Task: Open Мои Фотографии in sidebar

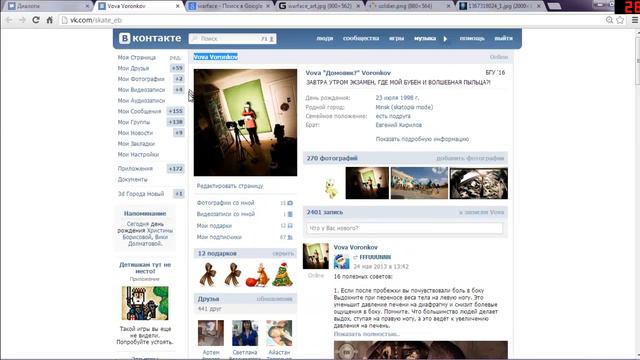Action: click(141, 79)
